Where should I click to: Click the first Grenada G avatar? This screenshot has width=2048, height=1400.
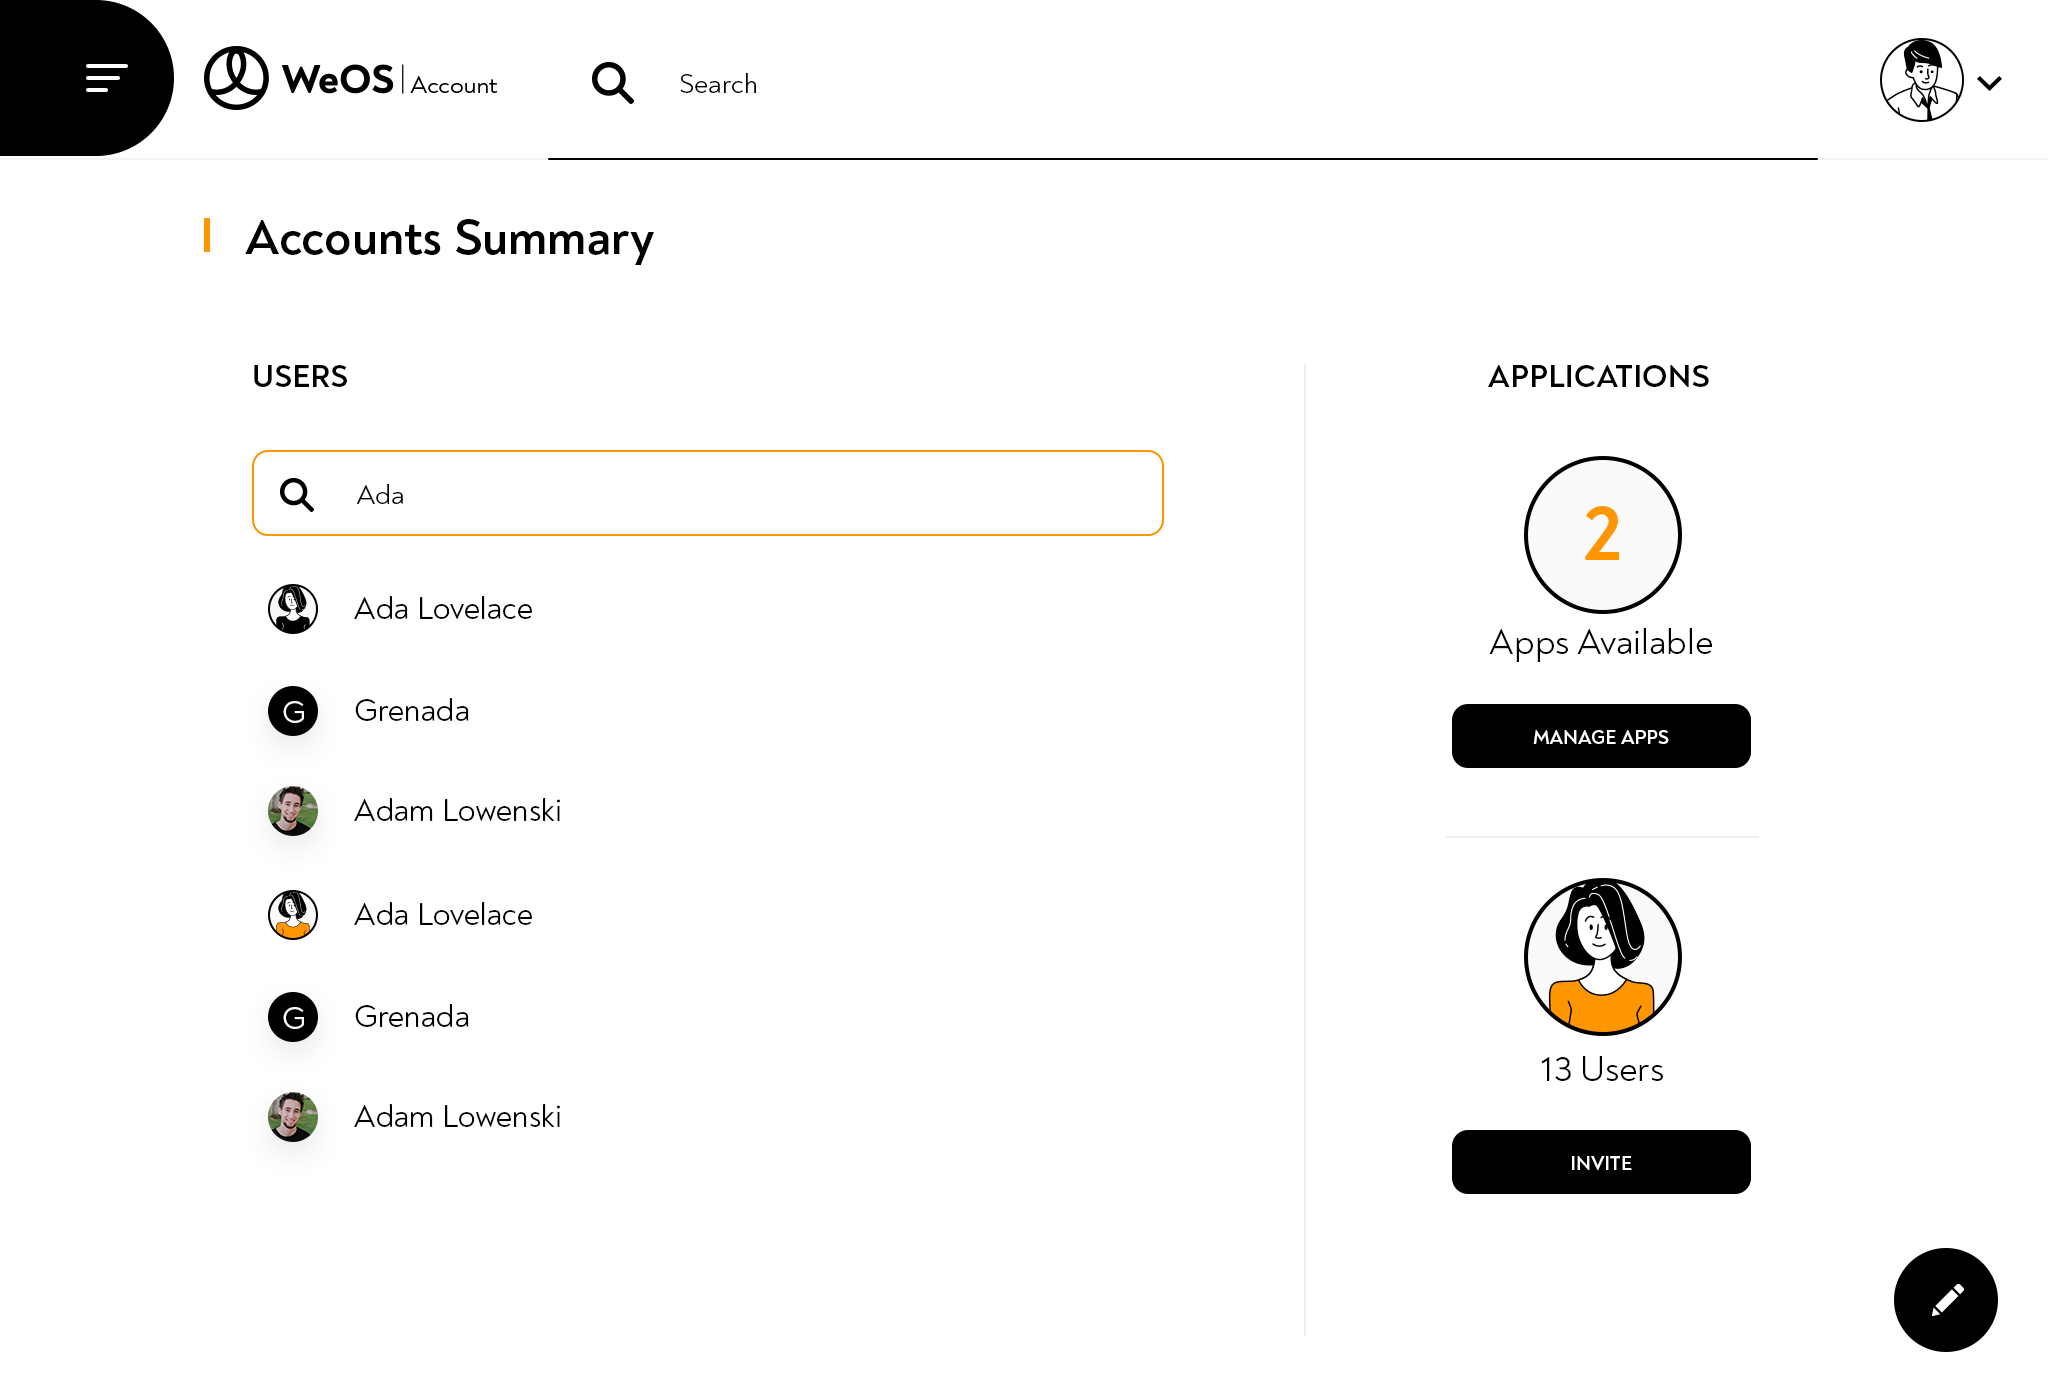point(293,711)
